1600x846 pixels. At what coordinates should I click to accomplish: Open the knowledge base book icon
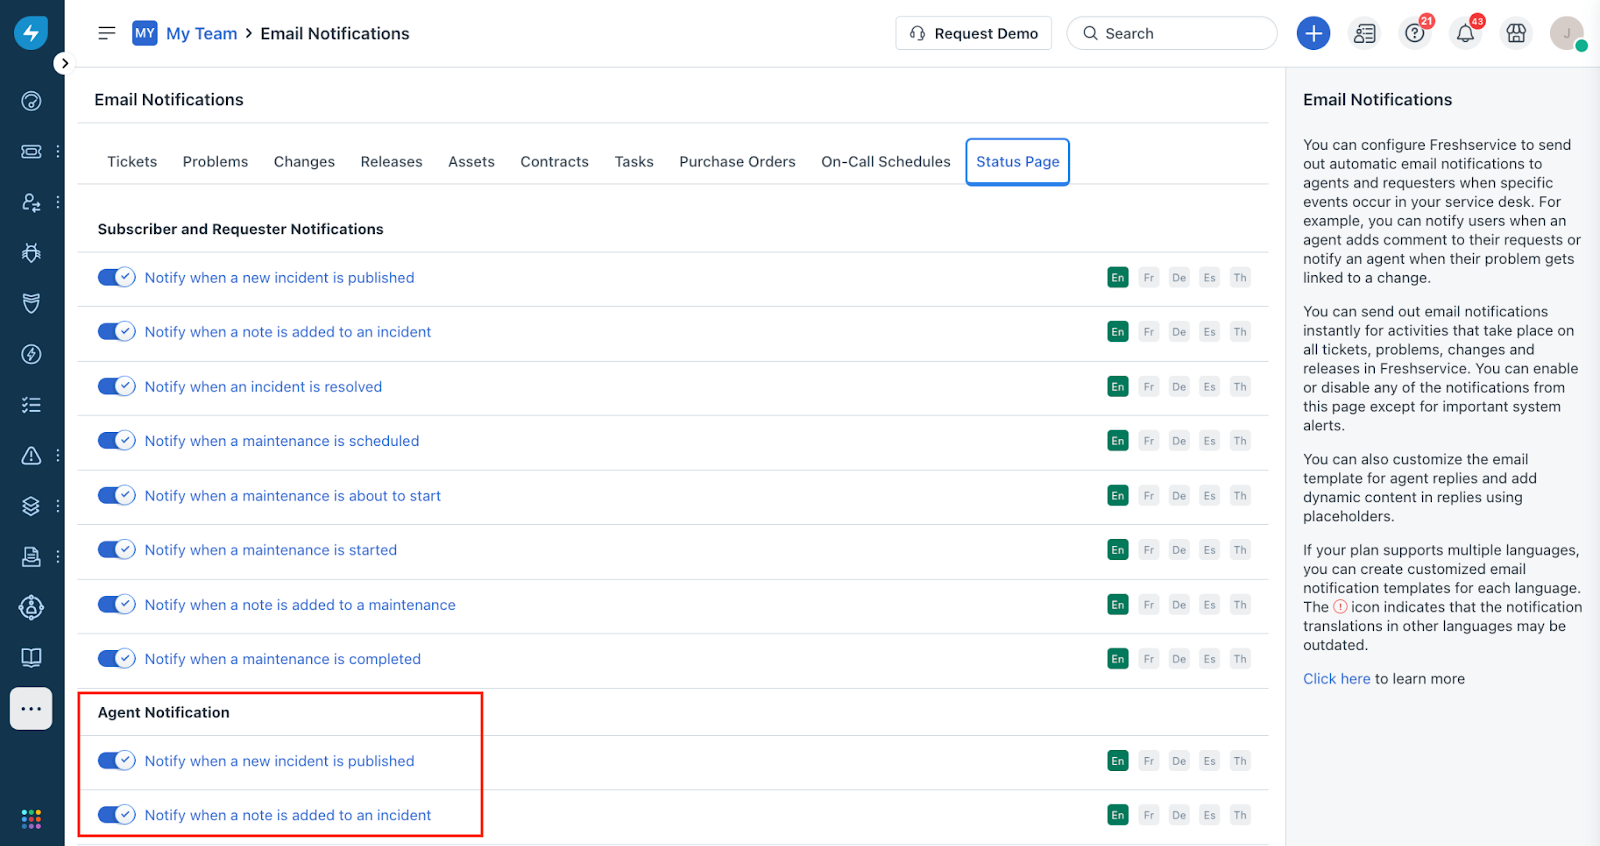[x=31, y=657]
